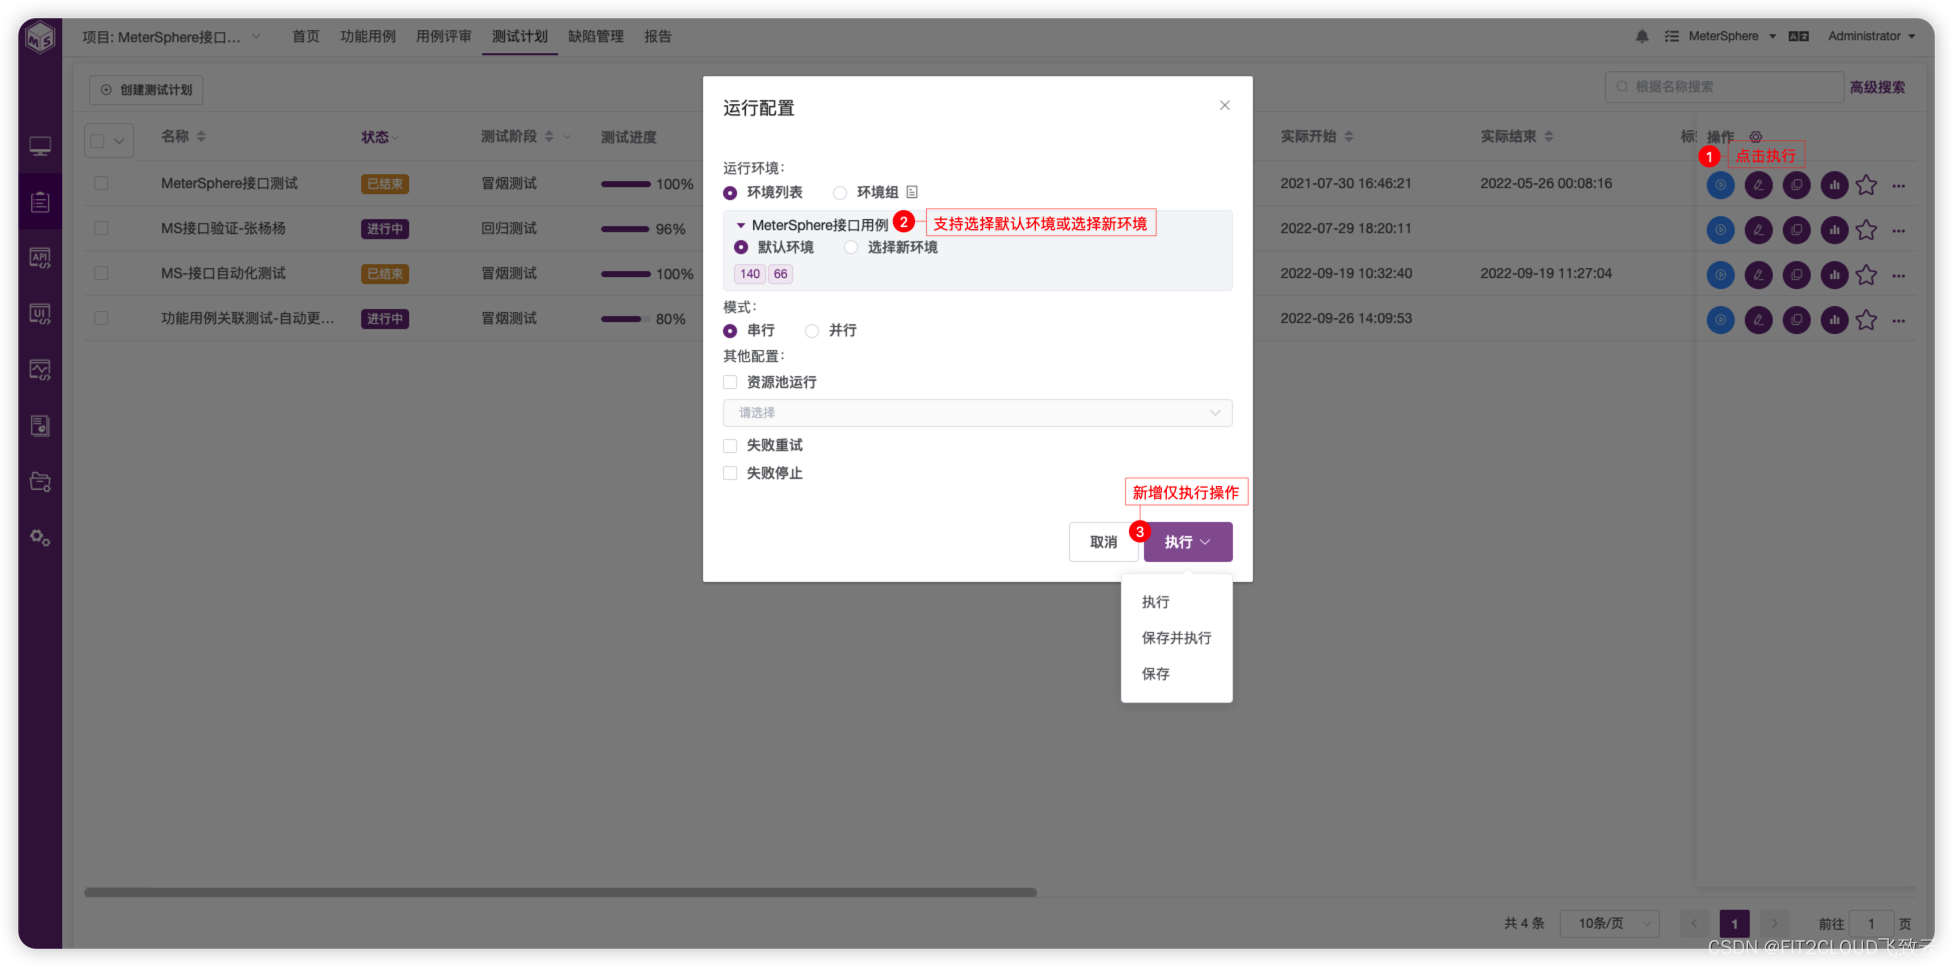Viewport: 1953px width, 967px height.
Task: Close the 运行配置 dialog
Action: [x=1225, y=105]
